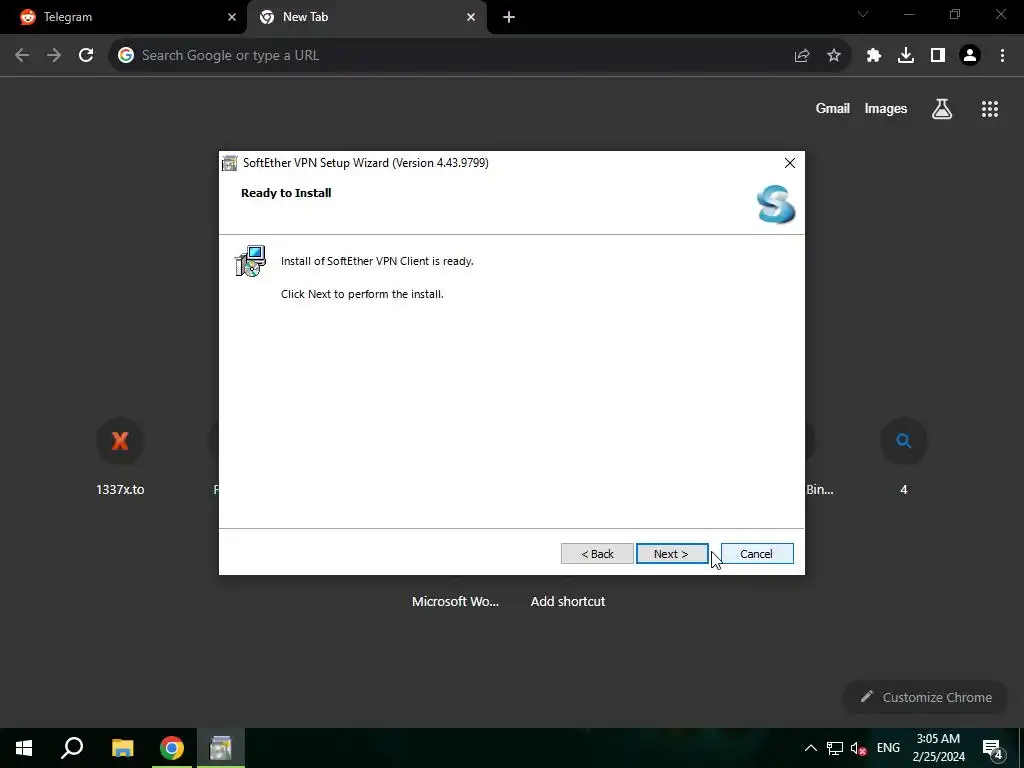Reload the current page

[x=86, y=56]
